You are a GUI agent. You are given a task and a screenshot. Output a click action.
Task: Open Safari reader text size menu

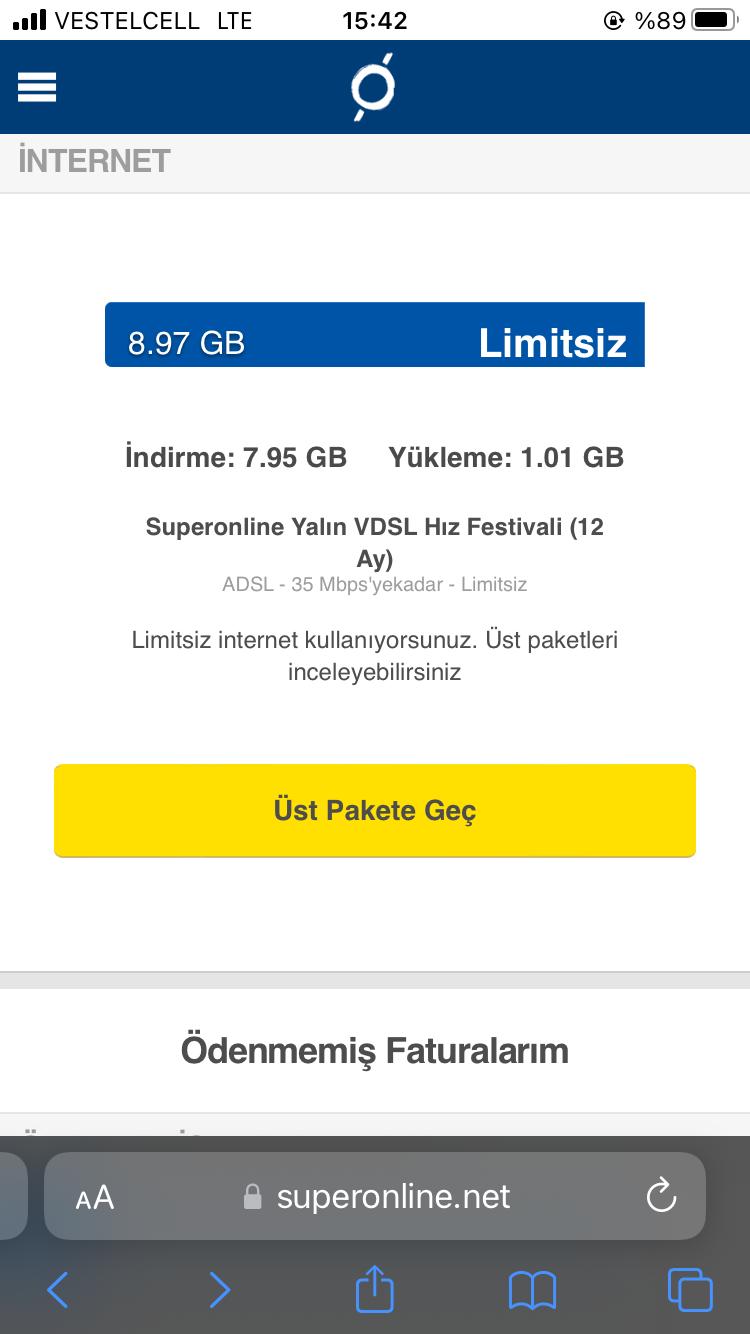(95, 1197)
